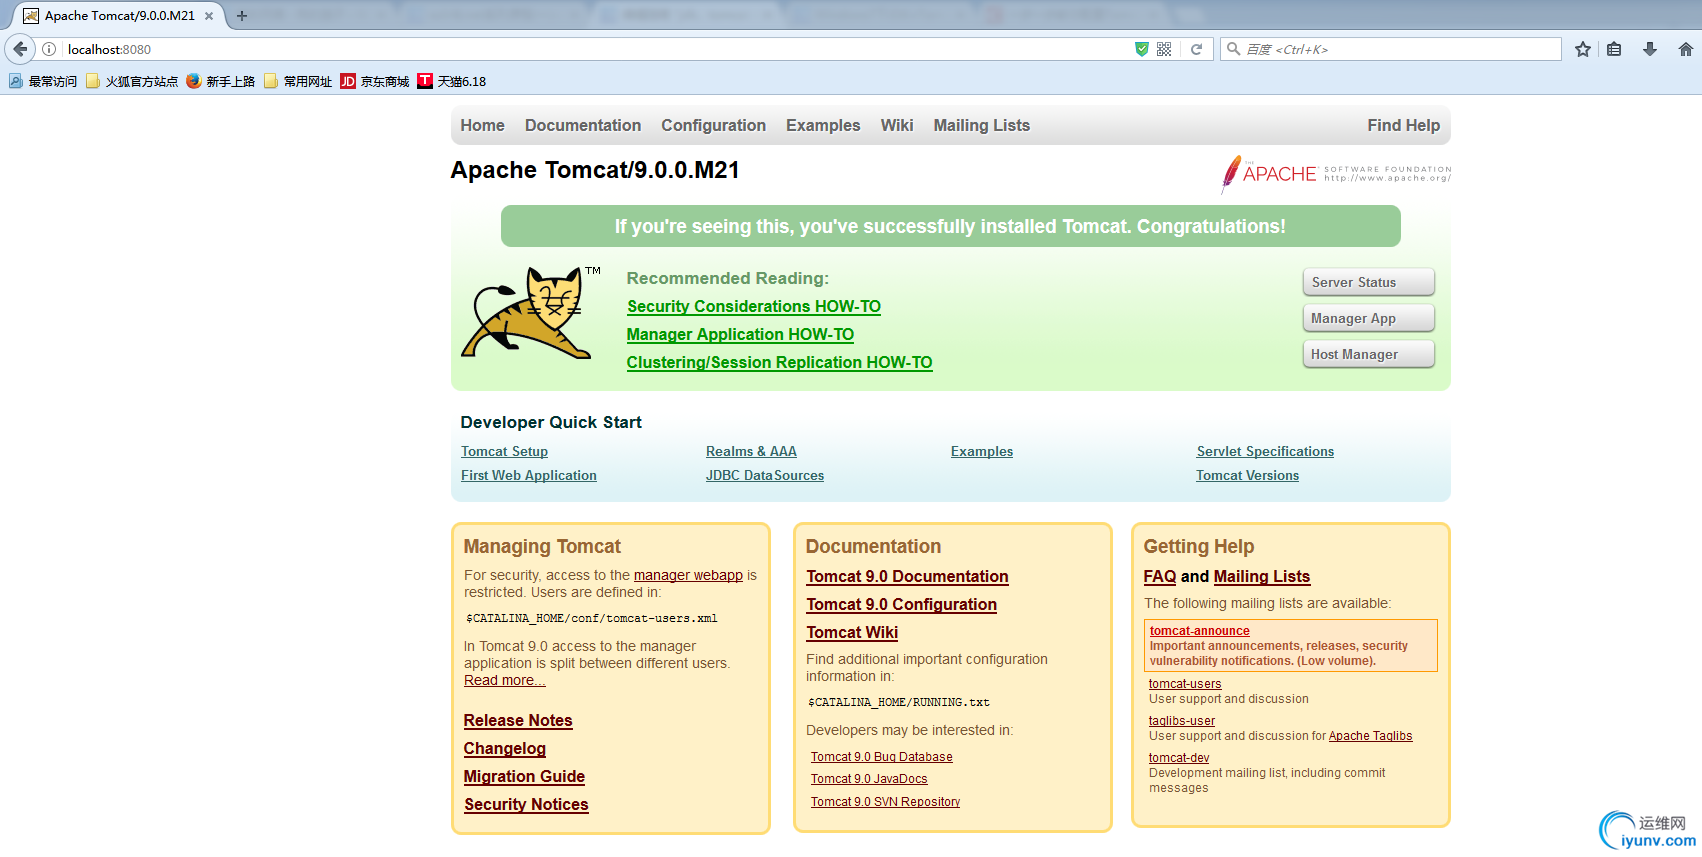The height and width of the screenshot is (857, 1702).
Task: Click the green shield security icon
Action: pos(1142,49)
